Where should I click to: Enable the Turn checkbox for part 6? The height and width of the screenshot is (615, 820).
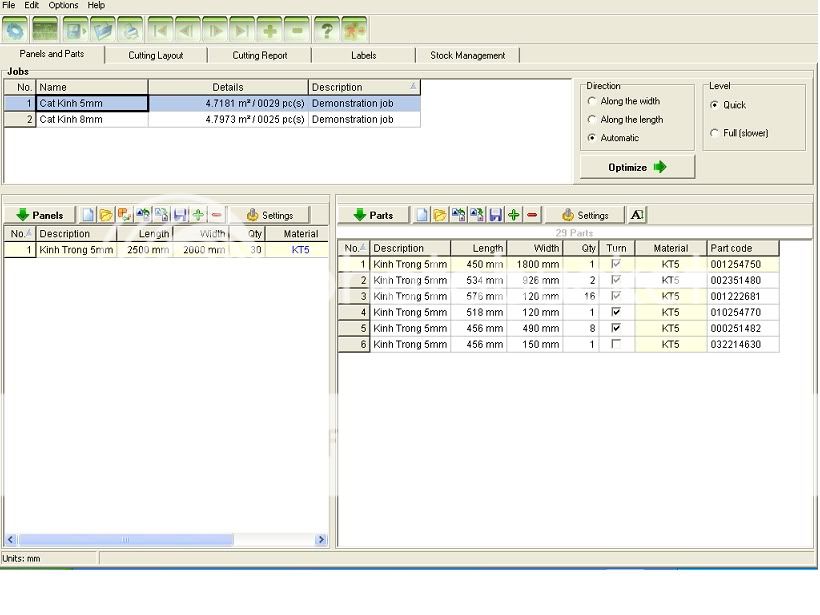616,344
